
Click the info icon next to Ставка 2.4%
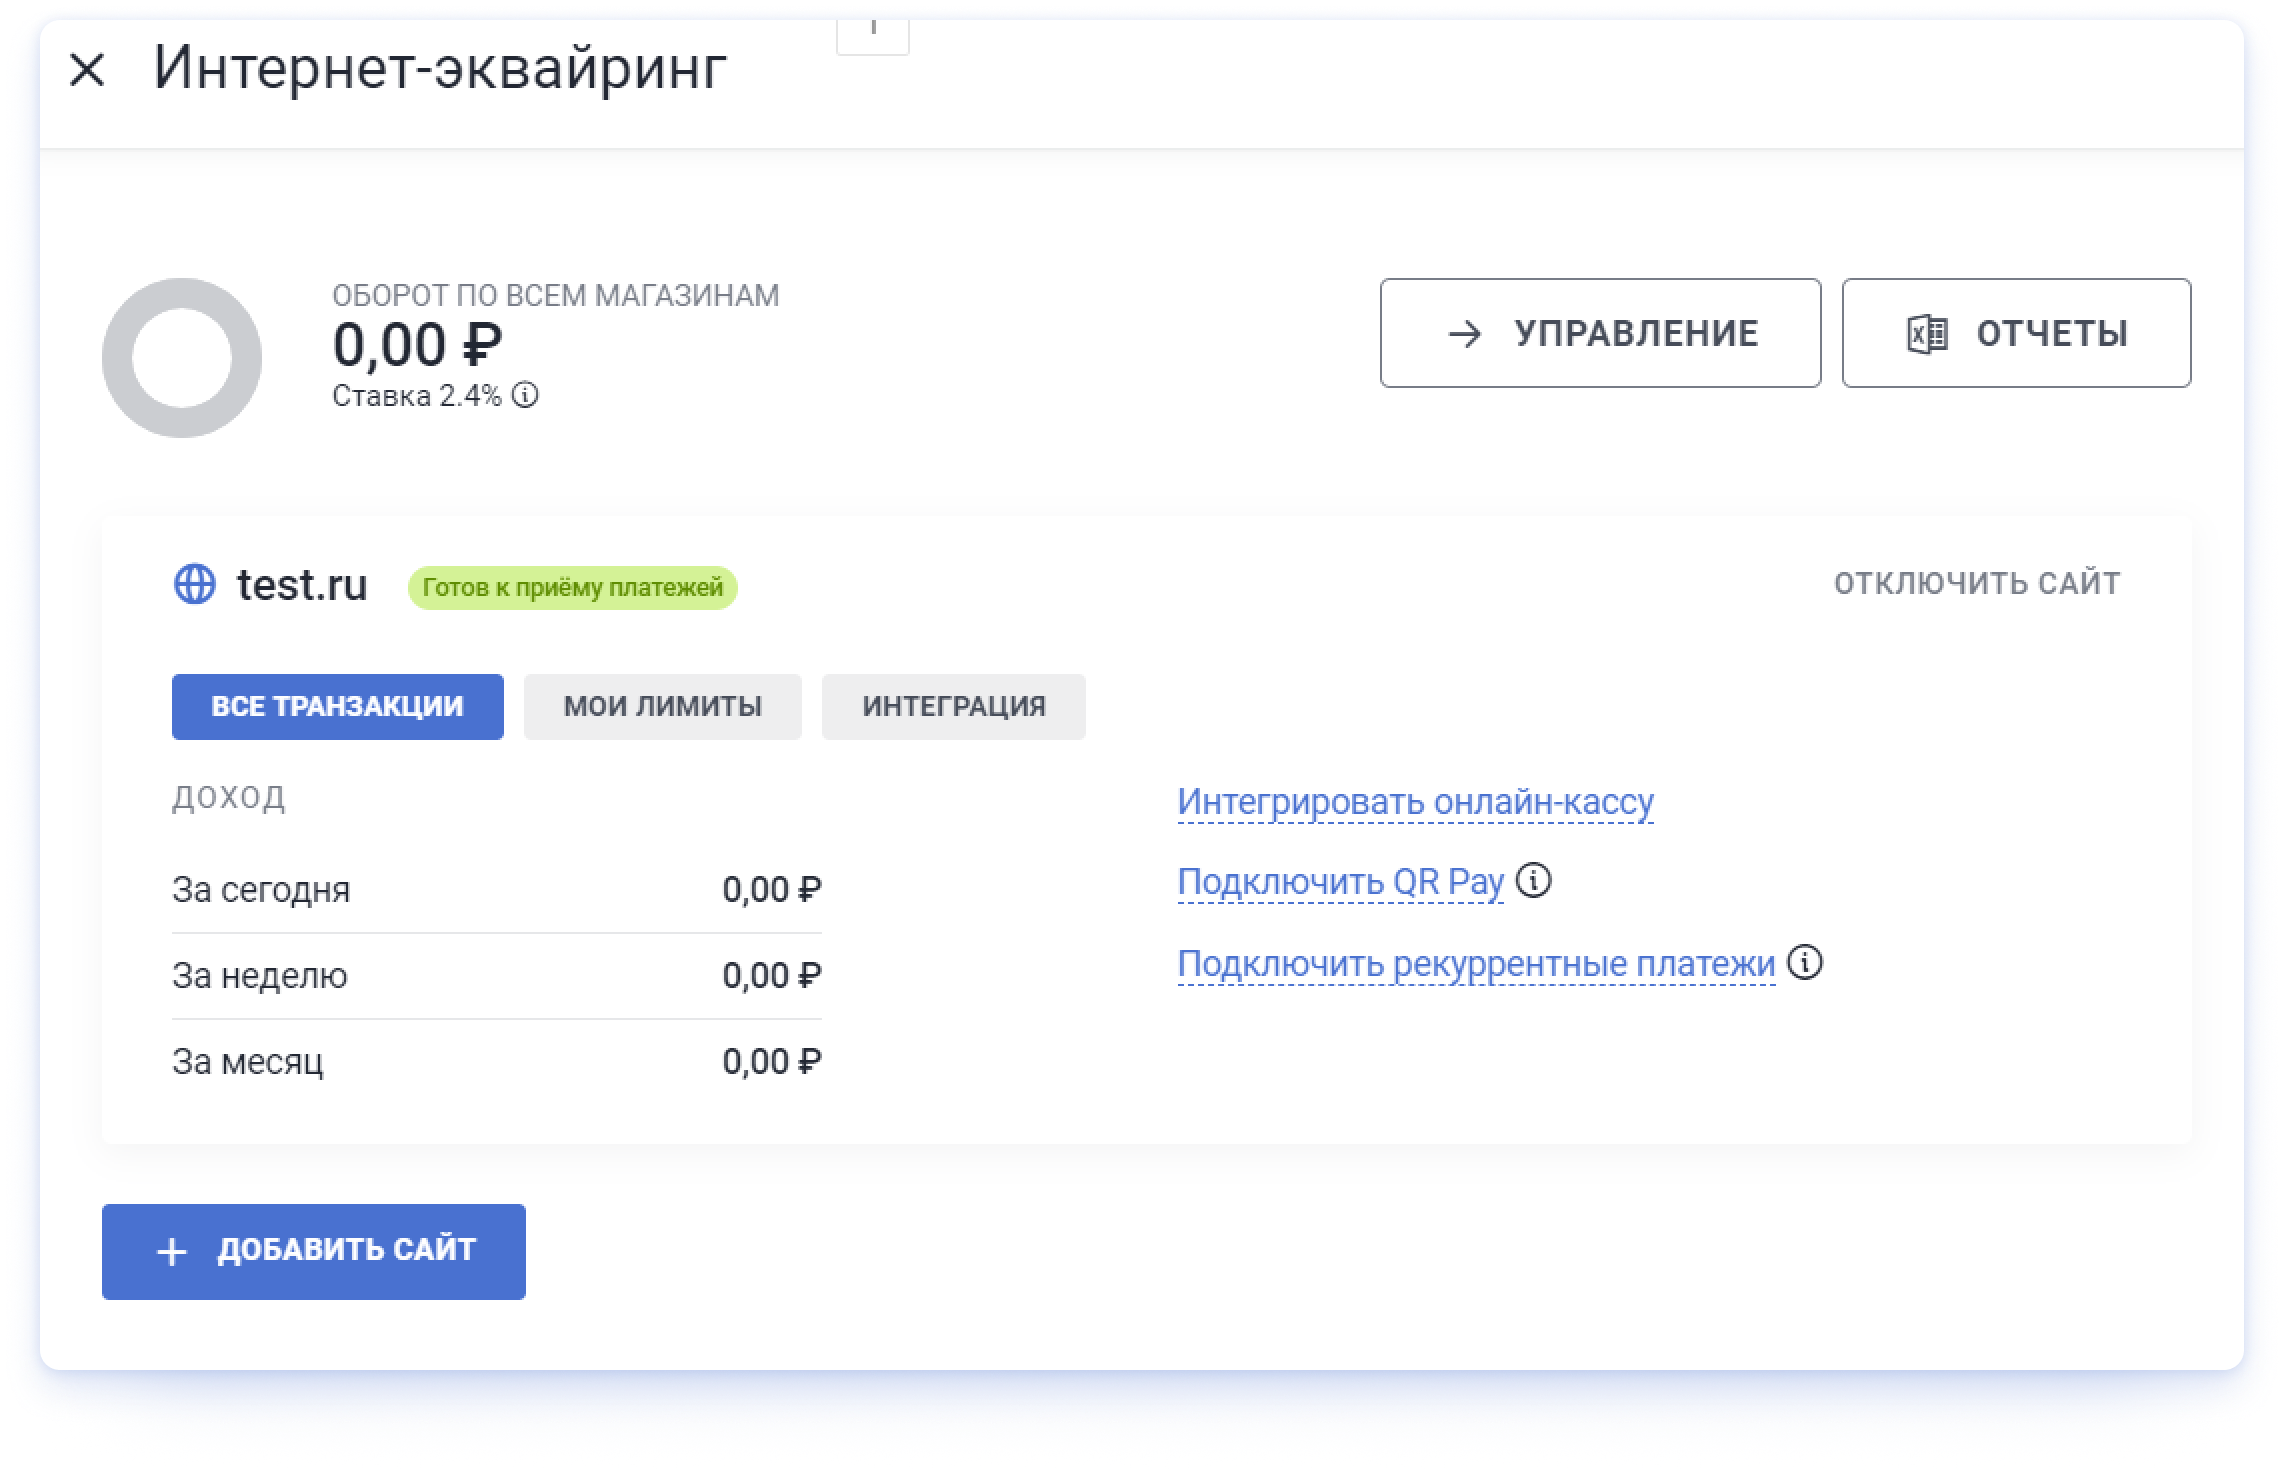pyautogui.click(x=525, y=395)
